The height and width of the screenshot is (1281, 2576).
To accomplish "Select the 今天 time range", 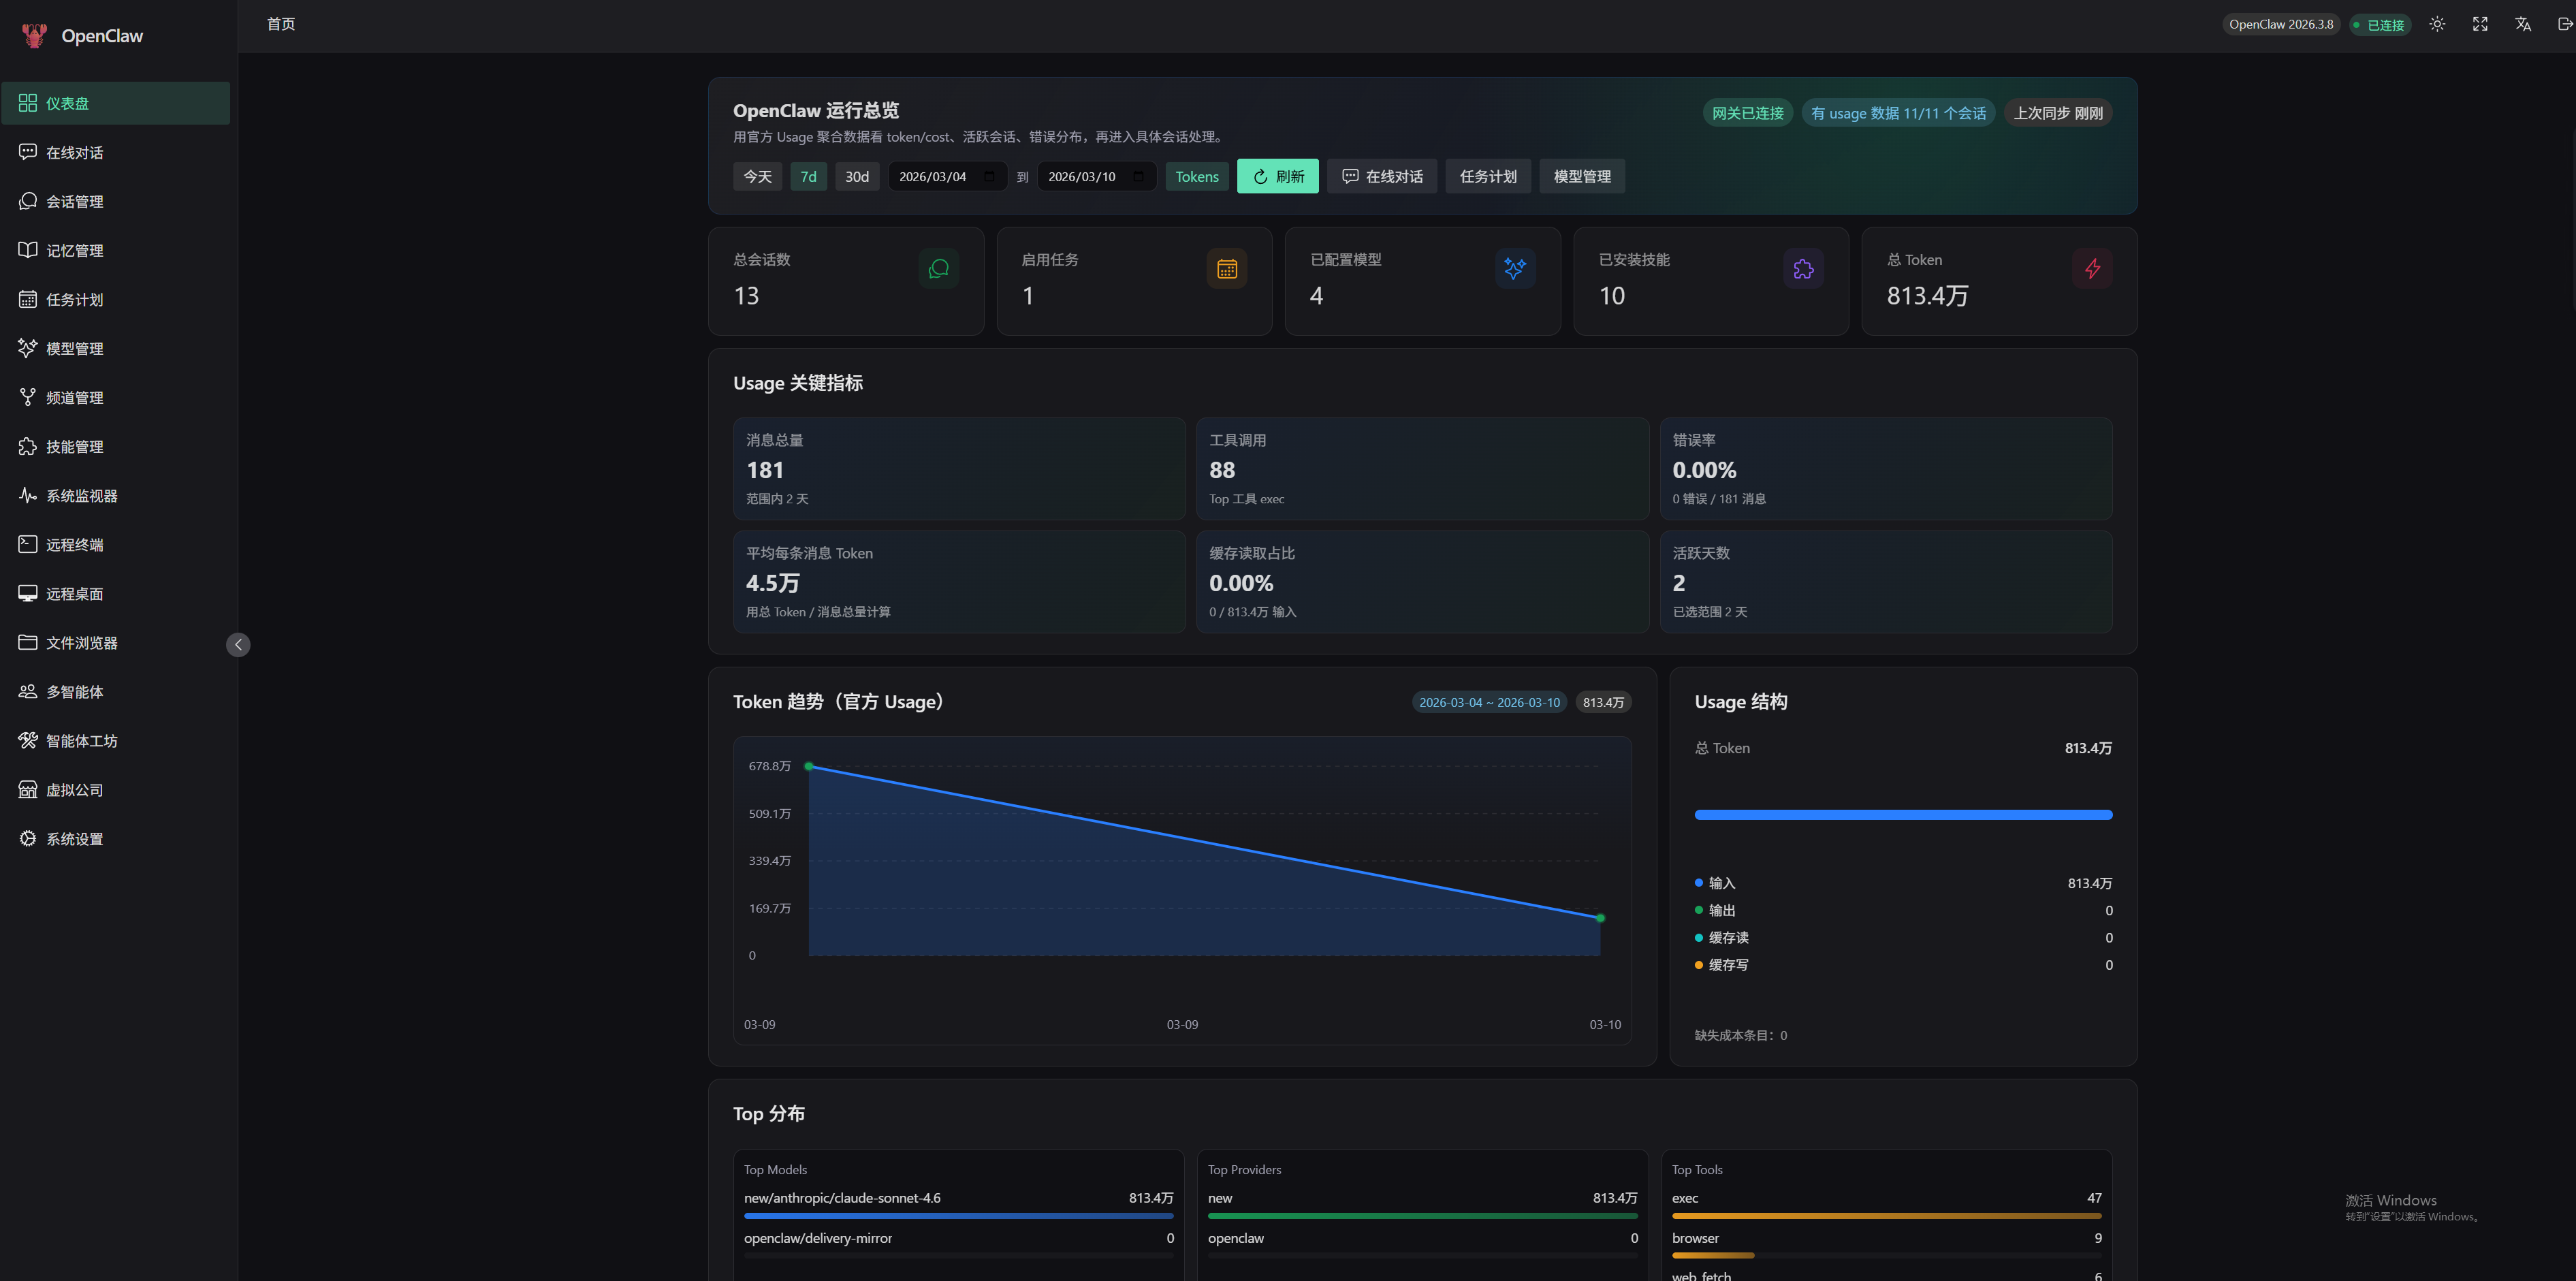I will click(757, 176).
